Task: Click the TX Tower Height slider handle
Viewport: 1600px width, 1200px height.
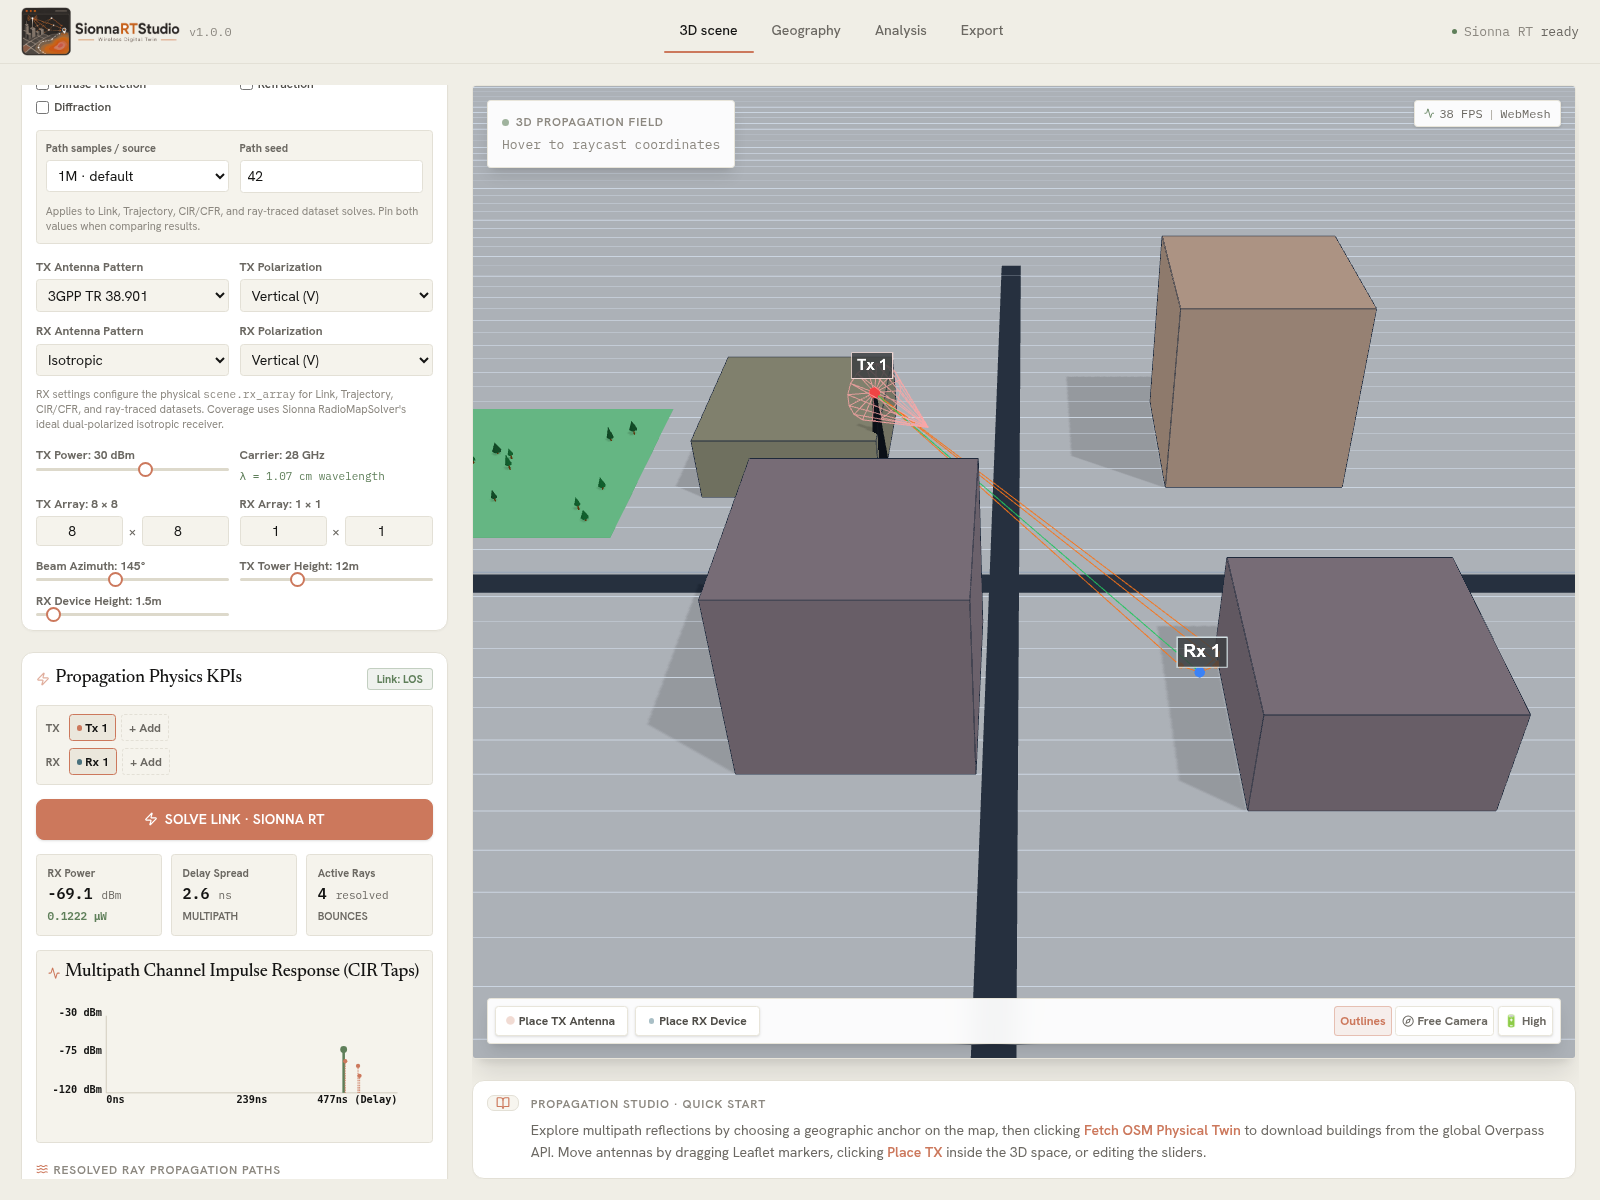Action: coord(297,580)
